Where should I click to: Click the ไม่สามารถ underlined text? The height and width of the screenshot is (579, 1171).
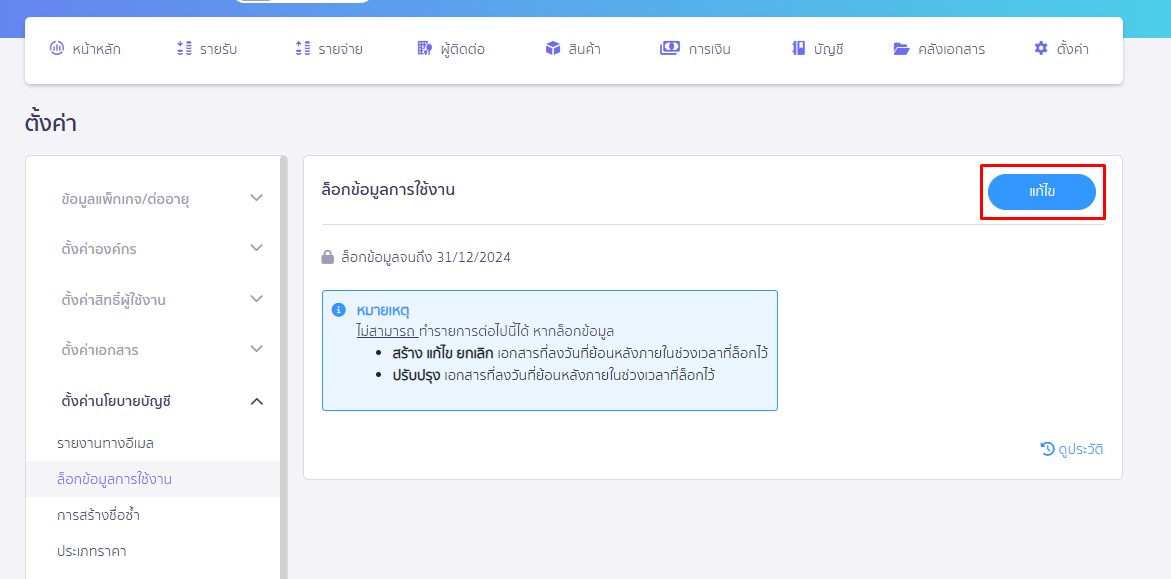(386, 330)
